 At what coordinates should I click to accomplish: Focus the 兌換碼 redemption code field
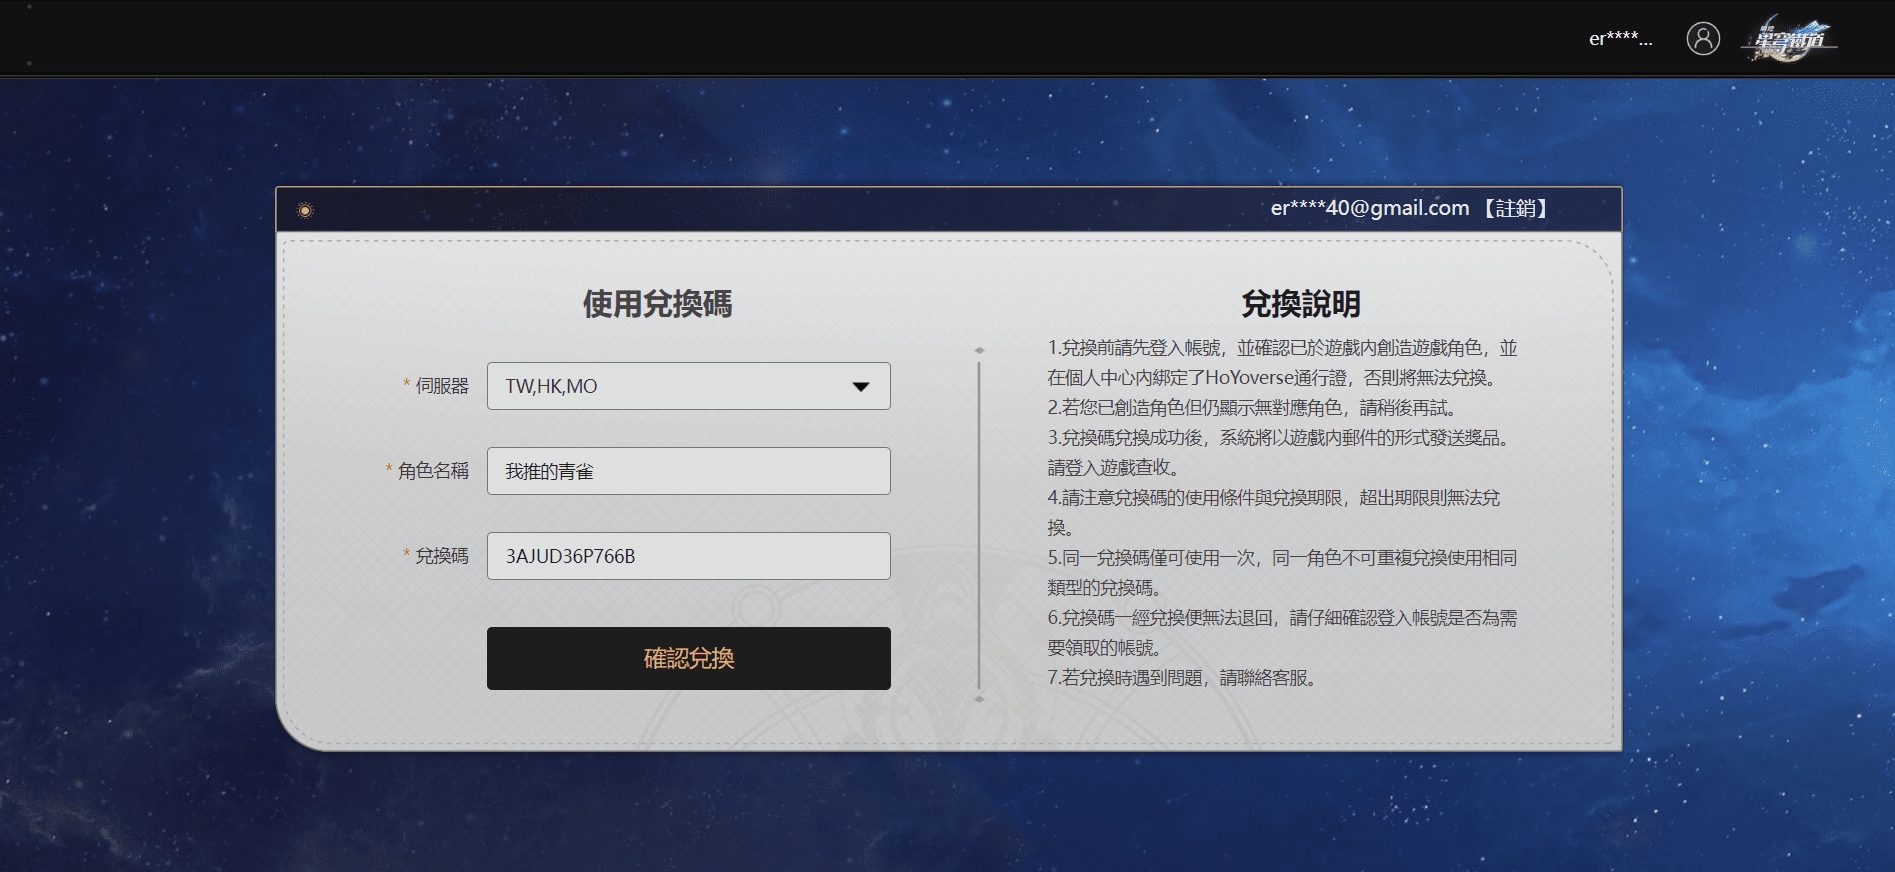click(x=688, y=556)
